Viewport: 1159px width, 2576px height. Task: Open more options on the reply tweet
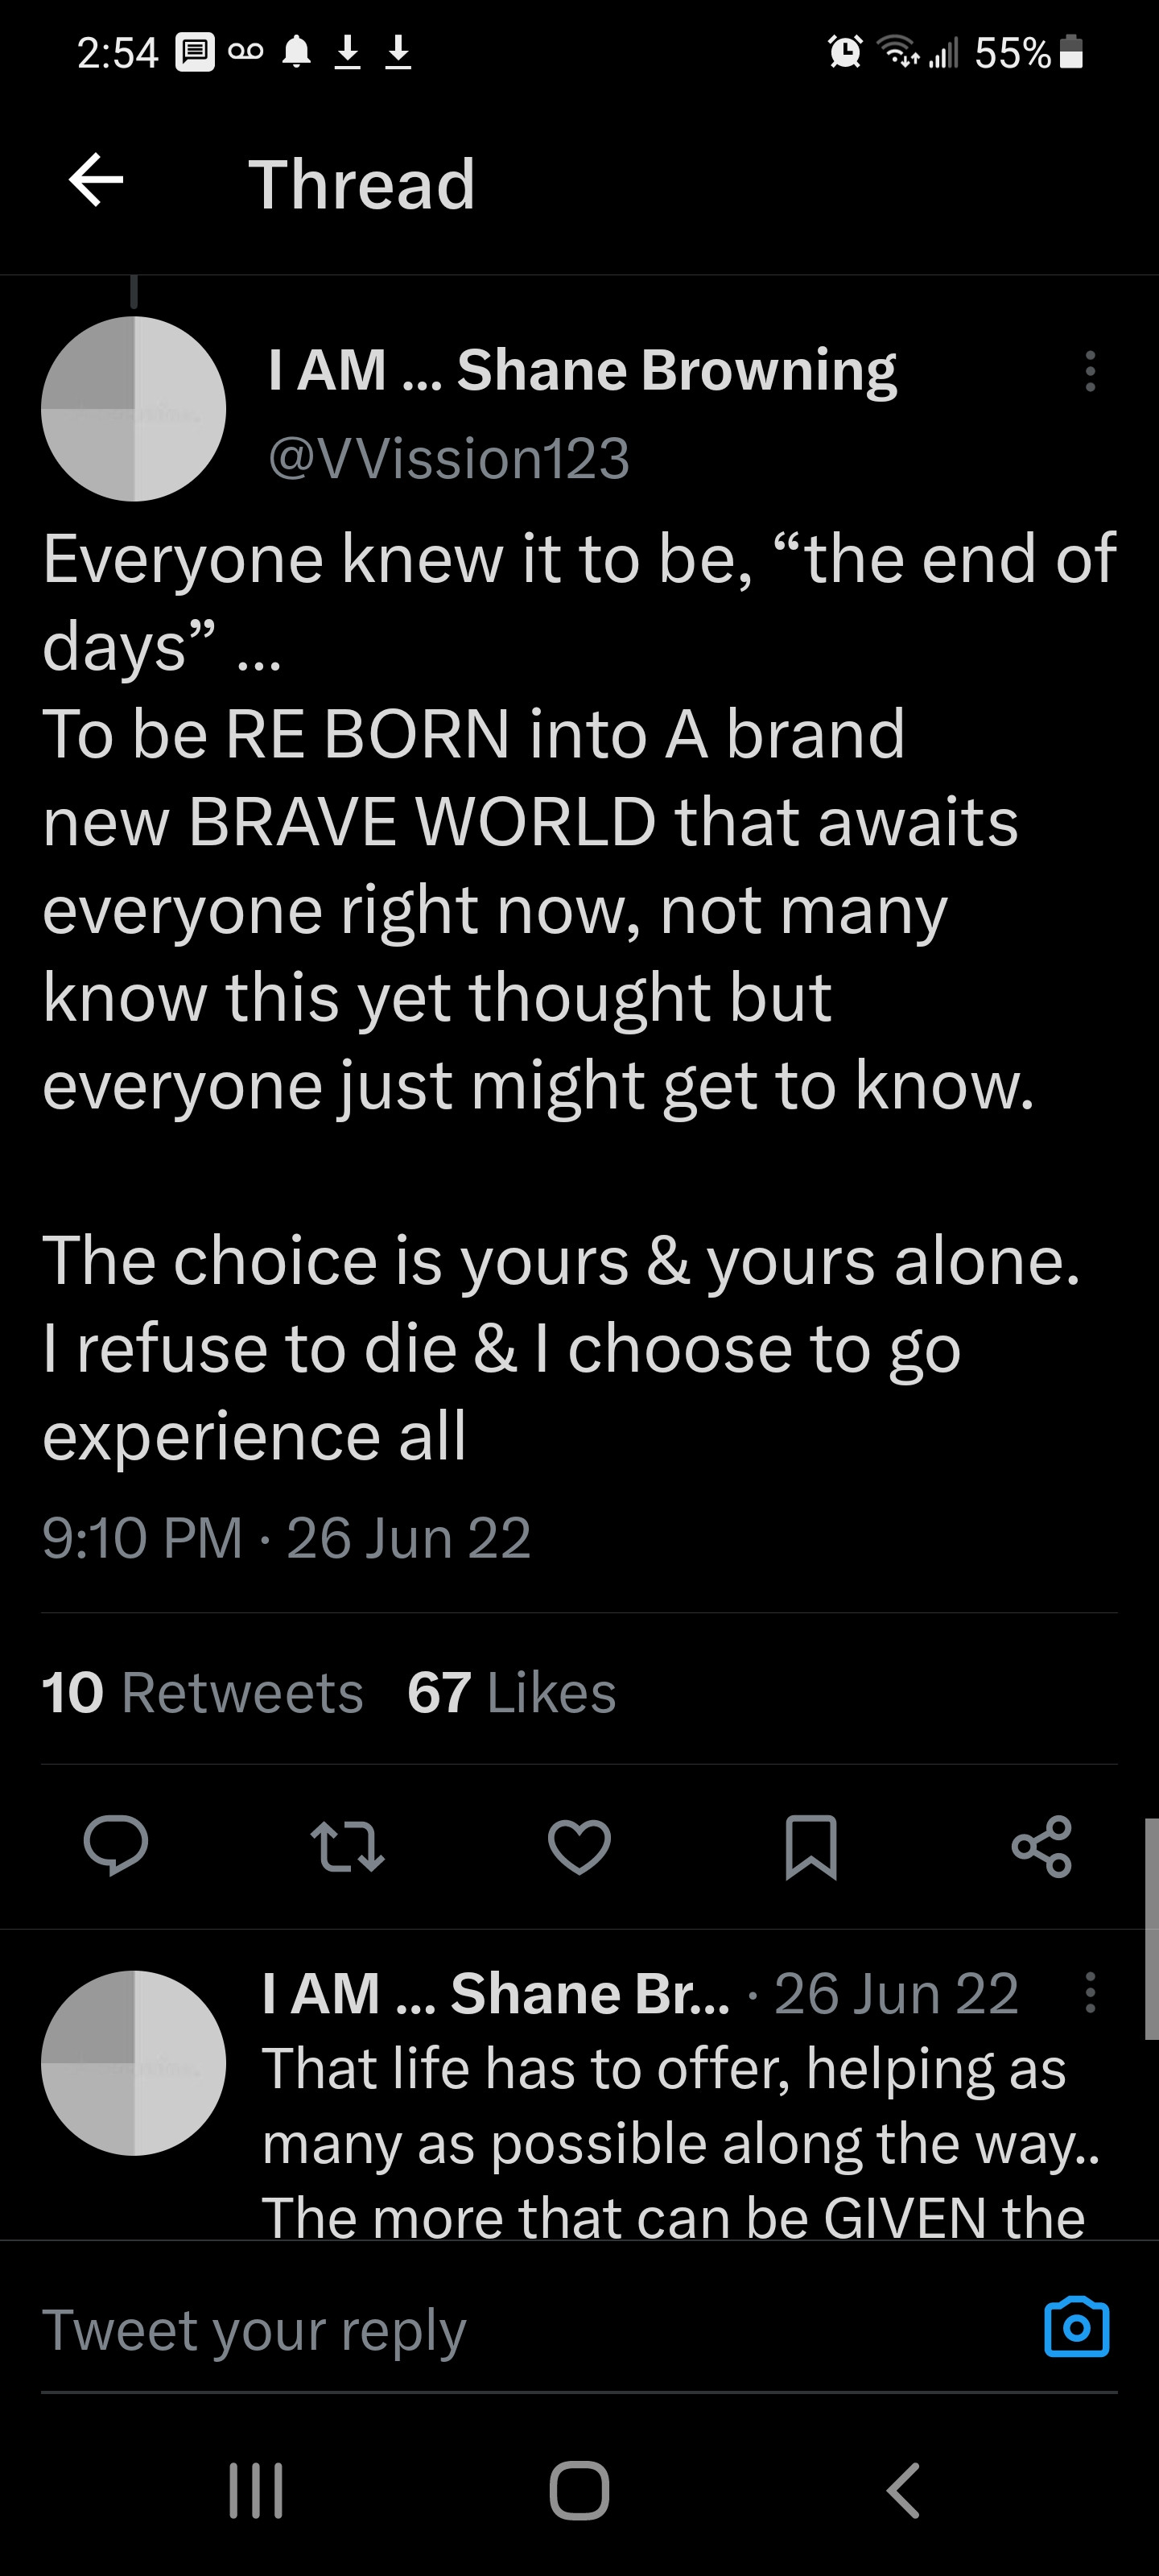(1090, 1993)
